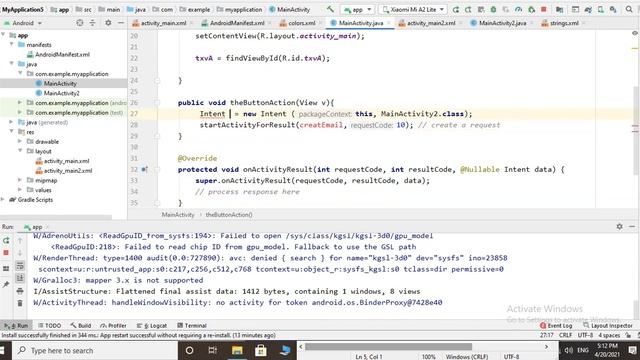Click Restore Layout icon in Run panel
This screenshot has width=640, height=360.
pyautogui.click(x=6, y=269)
